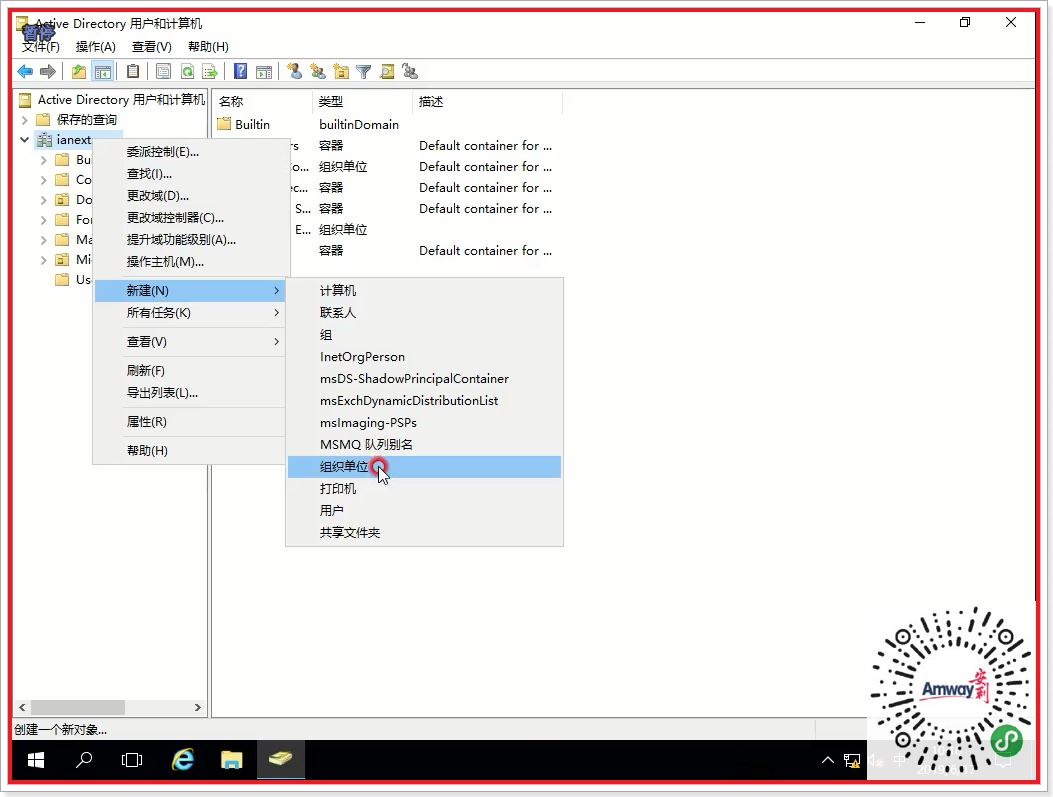The width and height of the screenshot is (1053, 797).
Task: Collapse the ianext domain node
Action: [25, 140]
